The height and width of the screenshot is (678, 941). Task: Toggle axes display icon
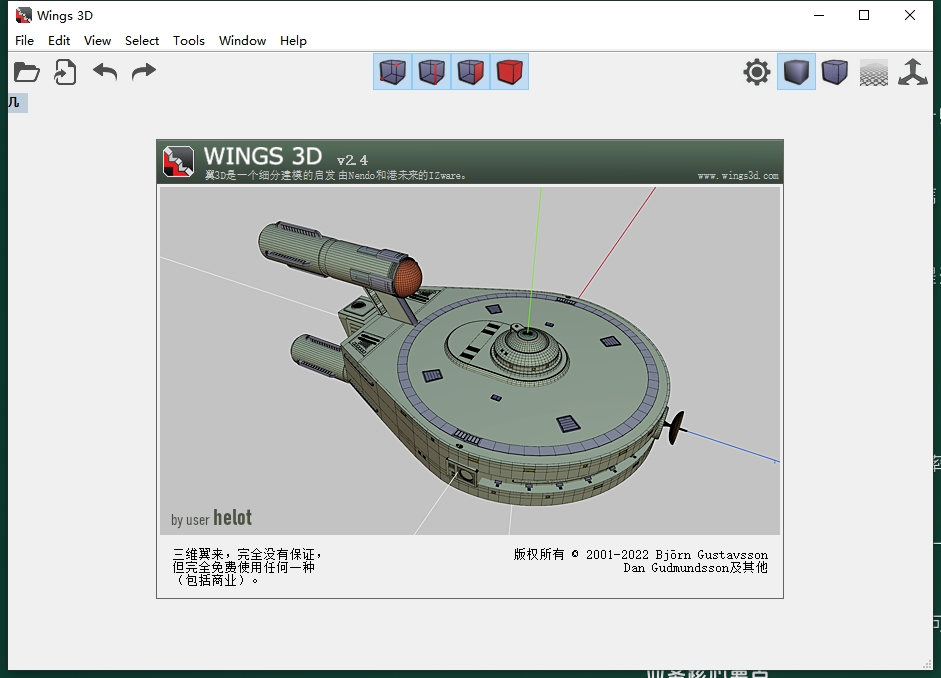pyautogui.click(x=912, y=72)
